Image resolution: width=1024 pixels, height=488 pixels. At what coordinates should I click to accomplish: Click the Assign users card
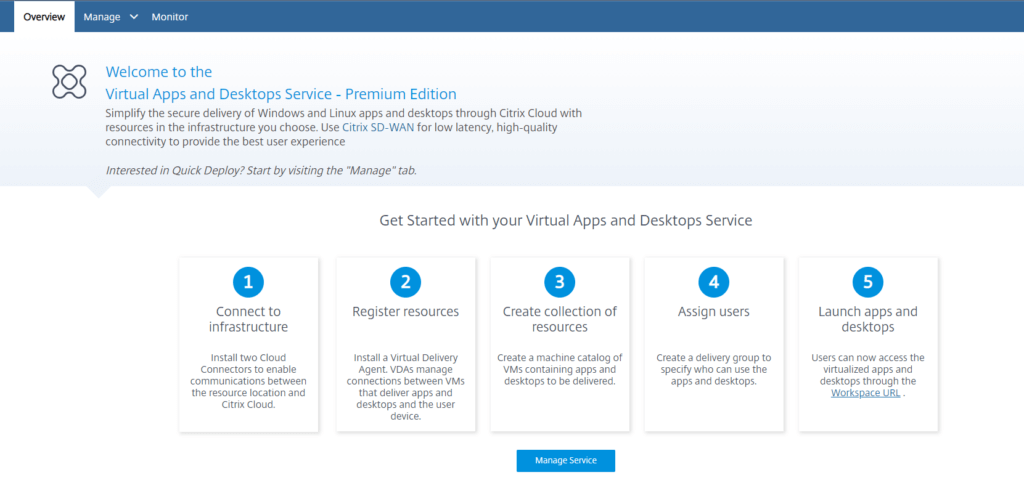click(x=714, y=344)
